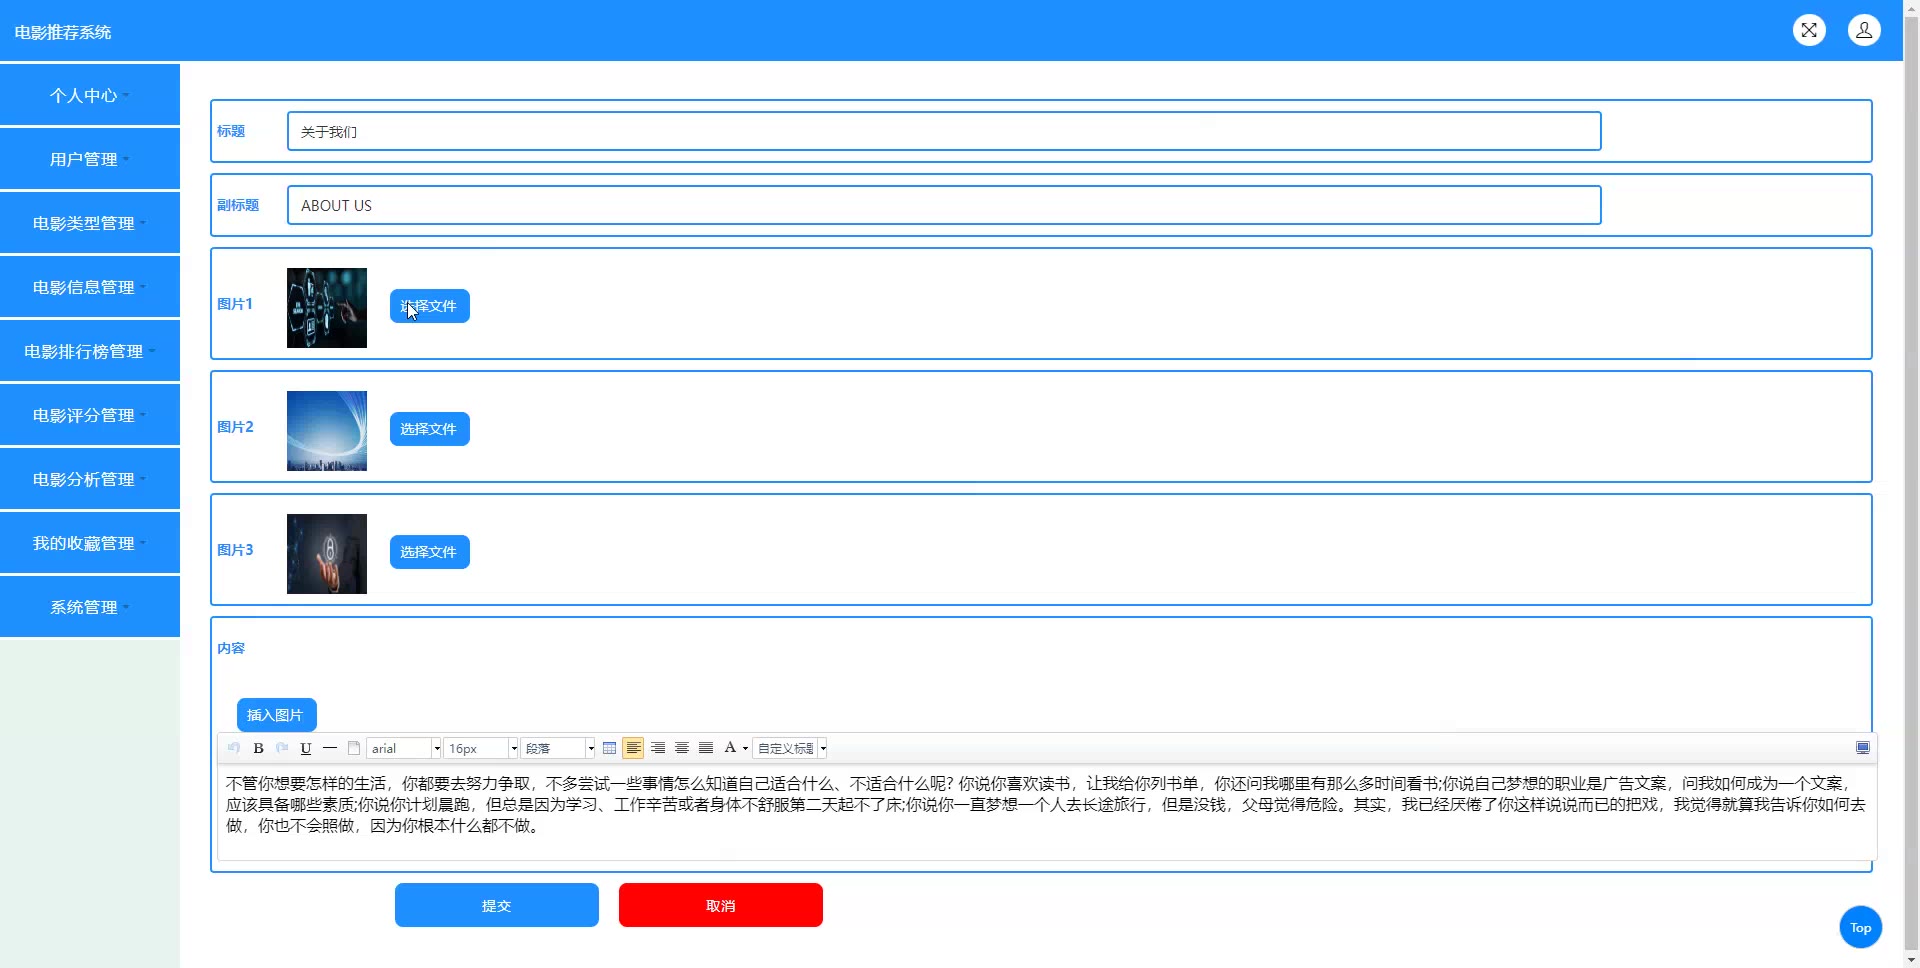Screen dimensions: 1920x968
Task: Open the 系统管理 sidebar menu
Action: 89,607
